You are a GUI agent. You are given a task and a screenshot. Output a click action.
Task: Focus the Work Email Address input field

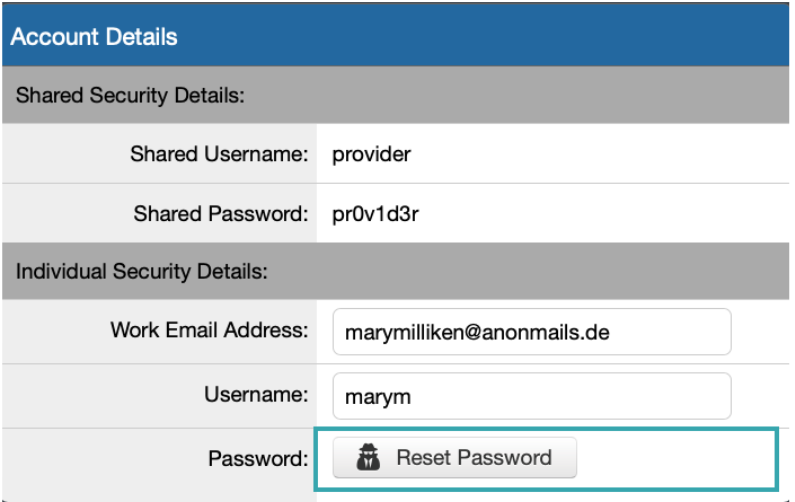point(532,332)
